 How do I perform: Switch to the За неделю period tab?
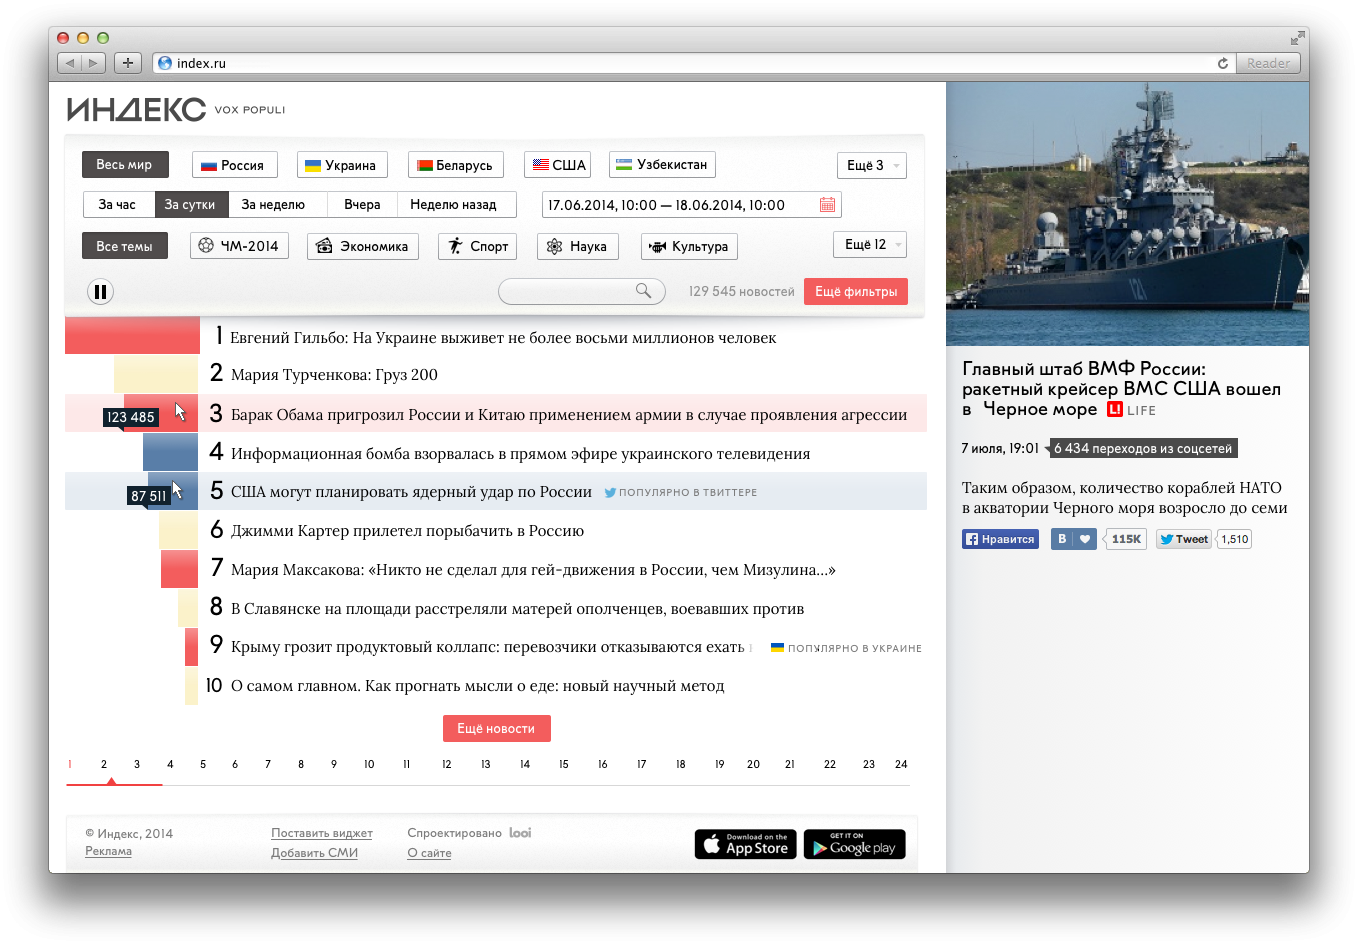[273, 205]
